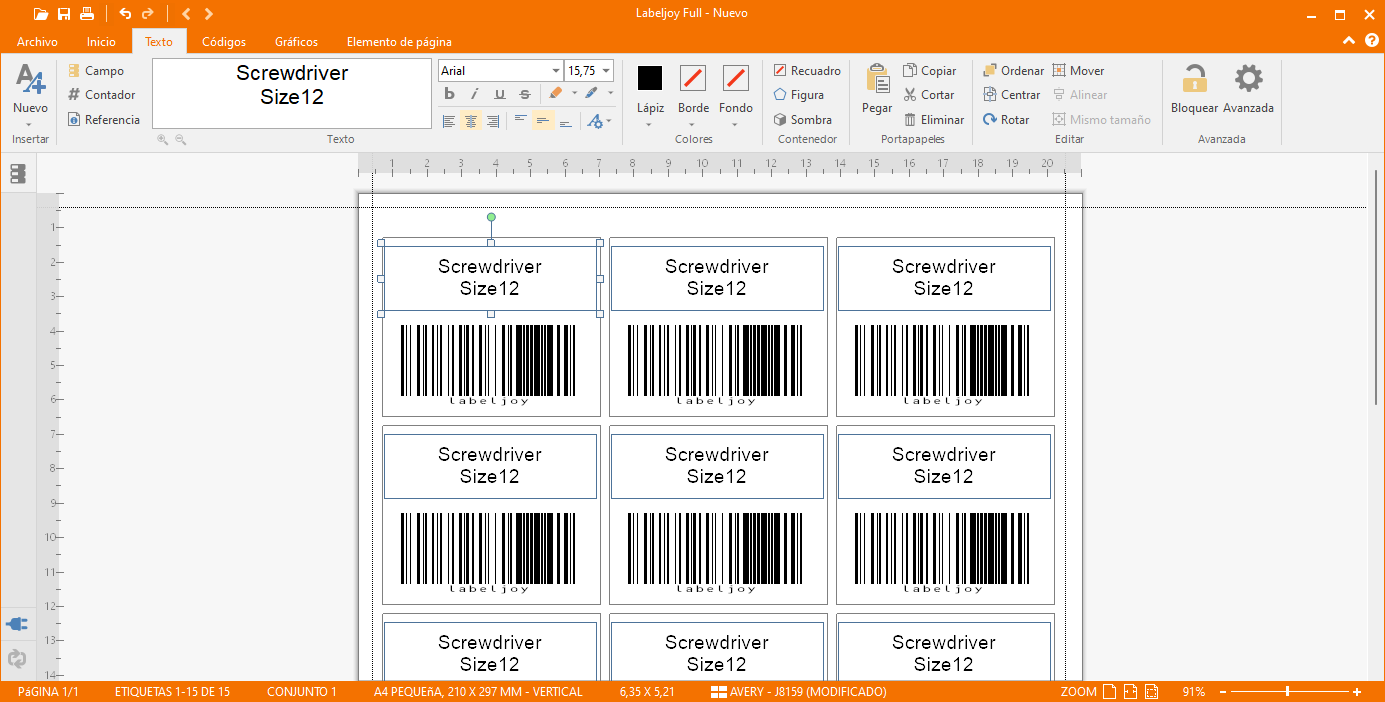Increase zoom with the plus button

(1357, 692)
